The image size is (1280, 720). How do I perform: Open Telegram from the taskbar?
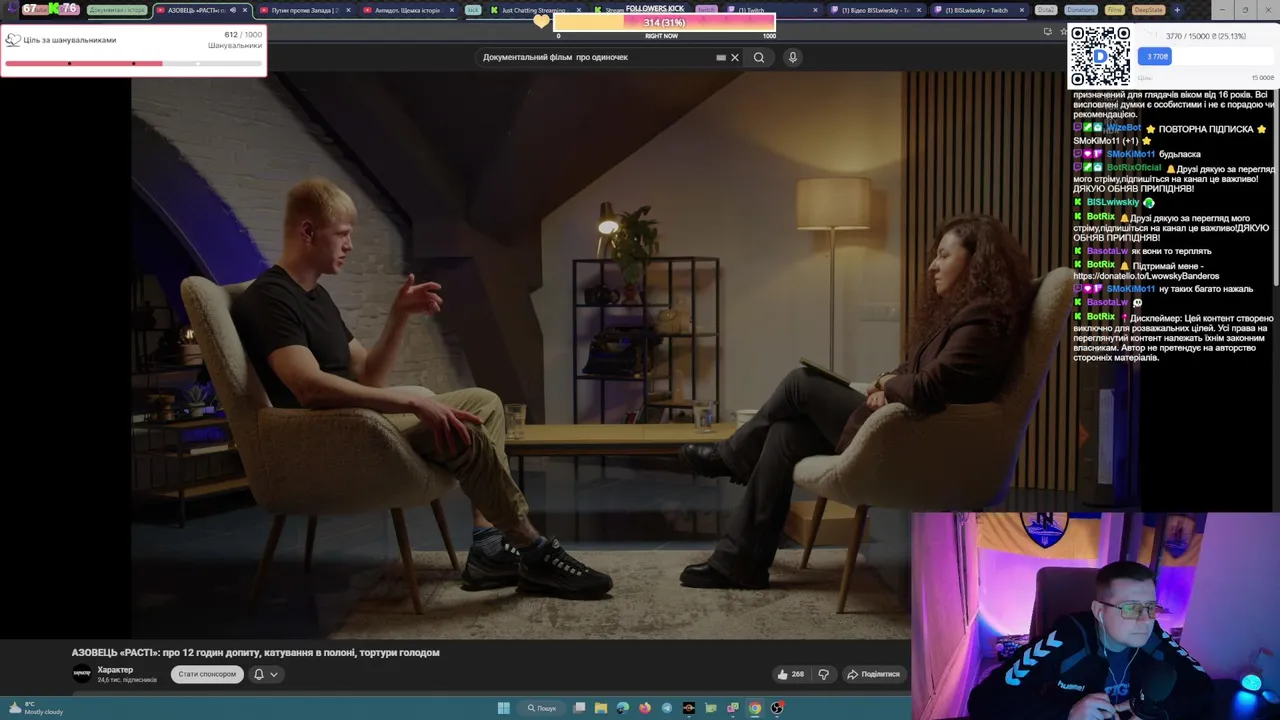pyautogui.click(x=667, y=708)
